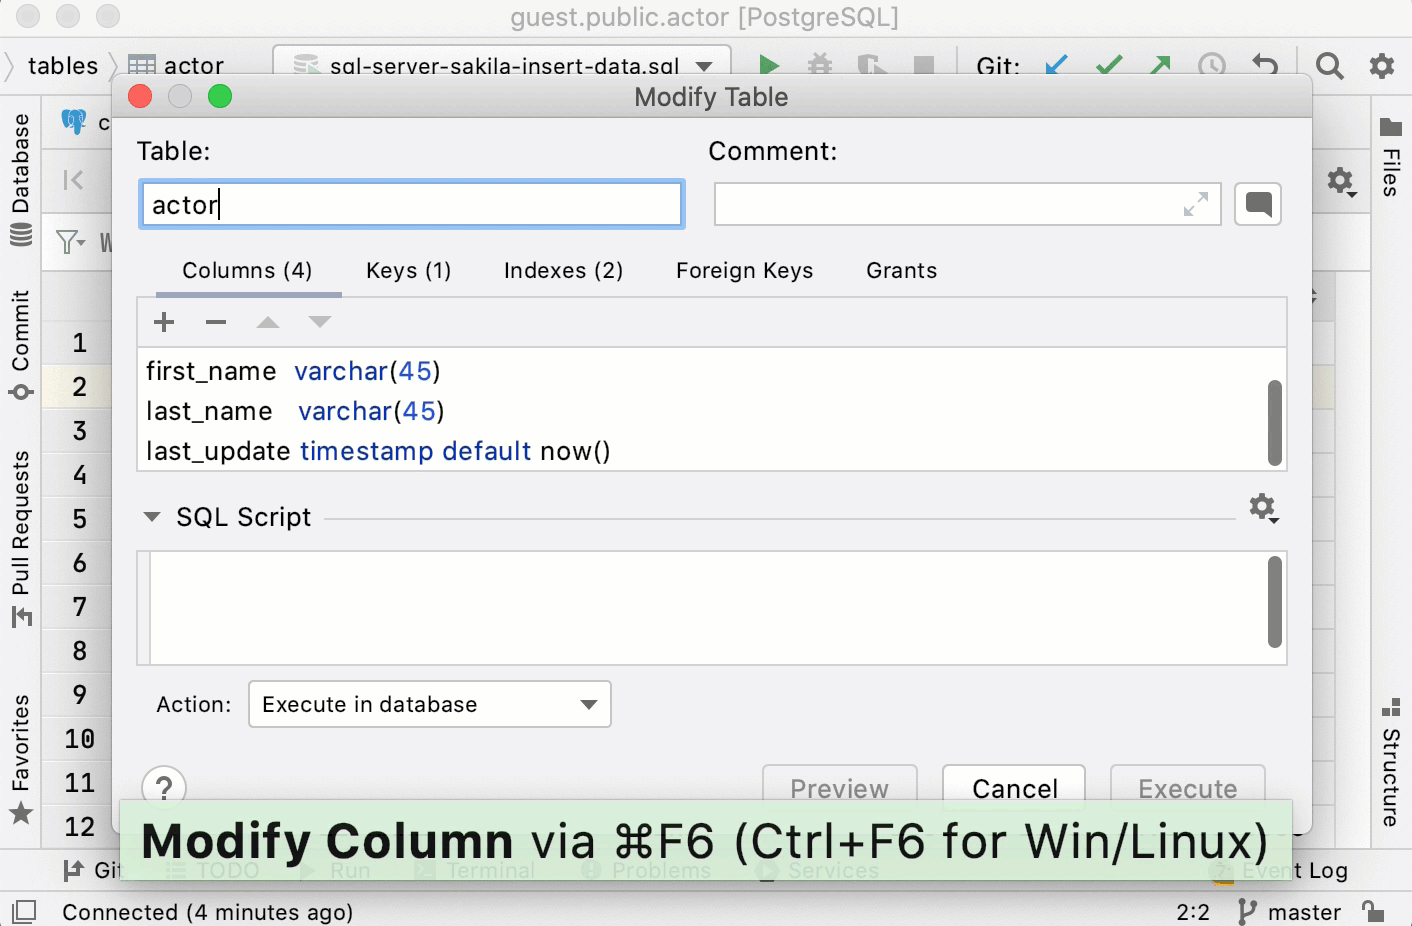Viewport: 1412px width, 926px height.
Task: Open the Structure tool window
Action: click(1391, 762)
